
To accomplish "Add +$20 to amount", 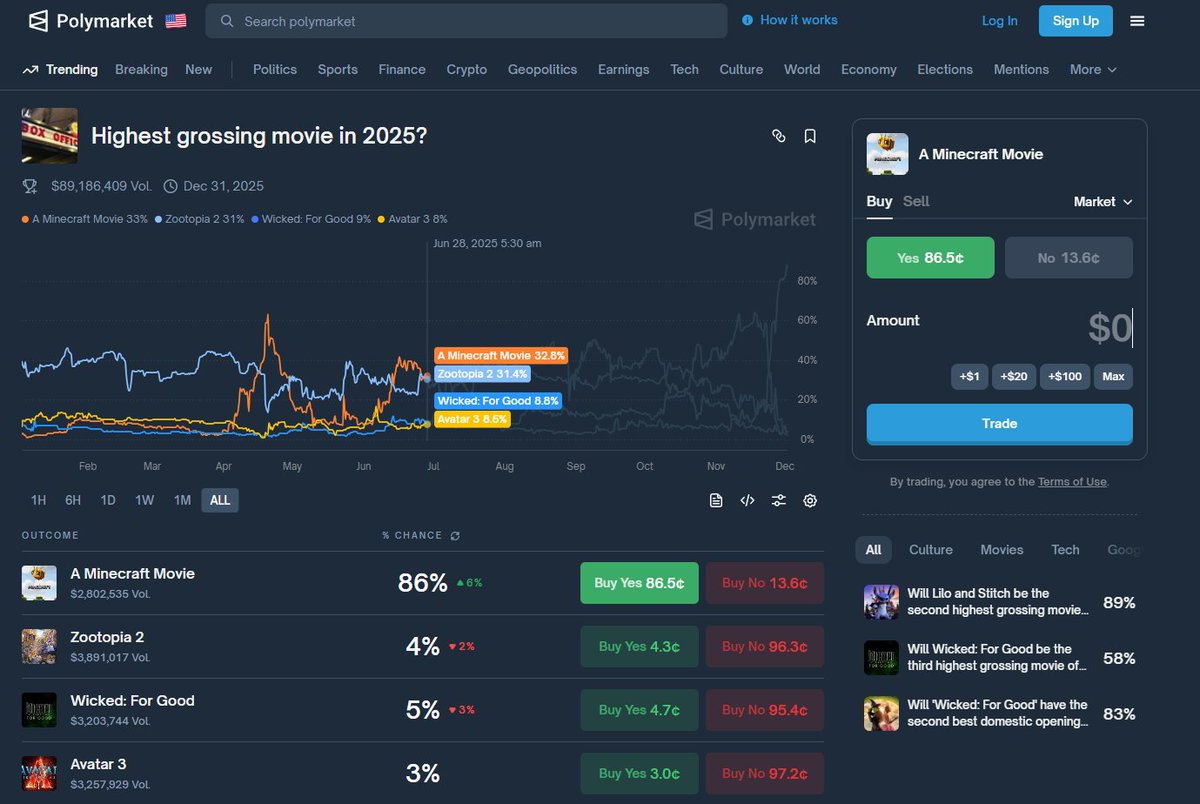I will tap(1014, 377).
